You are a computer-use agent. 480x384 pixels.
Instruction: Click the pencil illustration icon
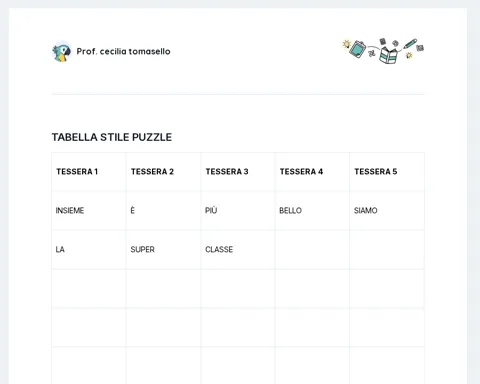[x=410, y=44]
